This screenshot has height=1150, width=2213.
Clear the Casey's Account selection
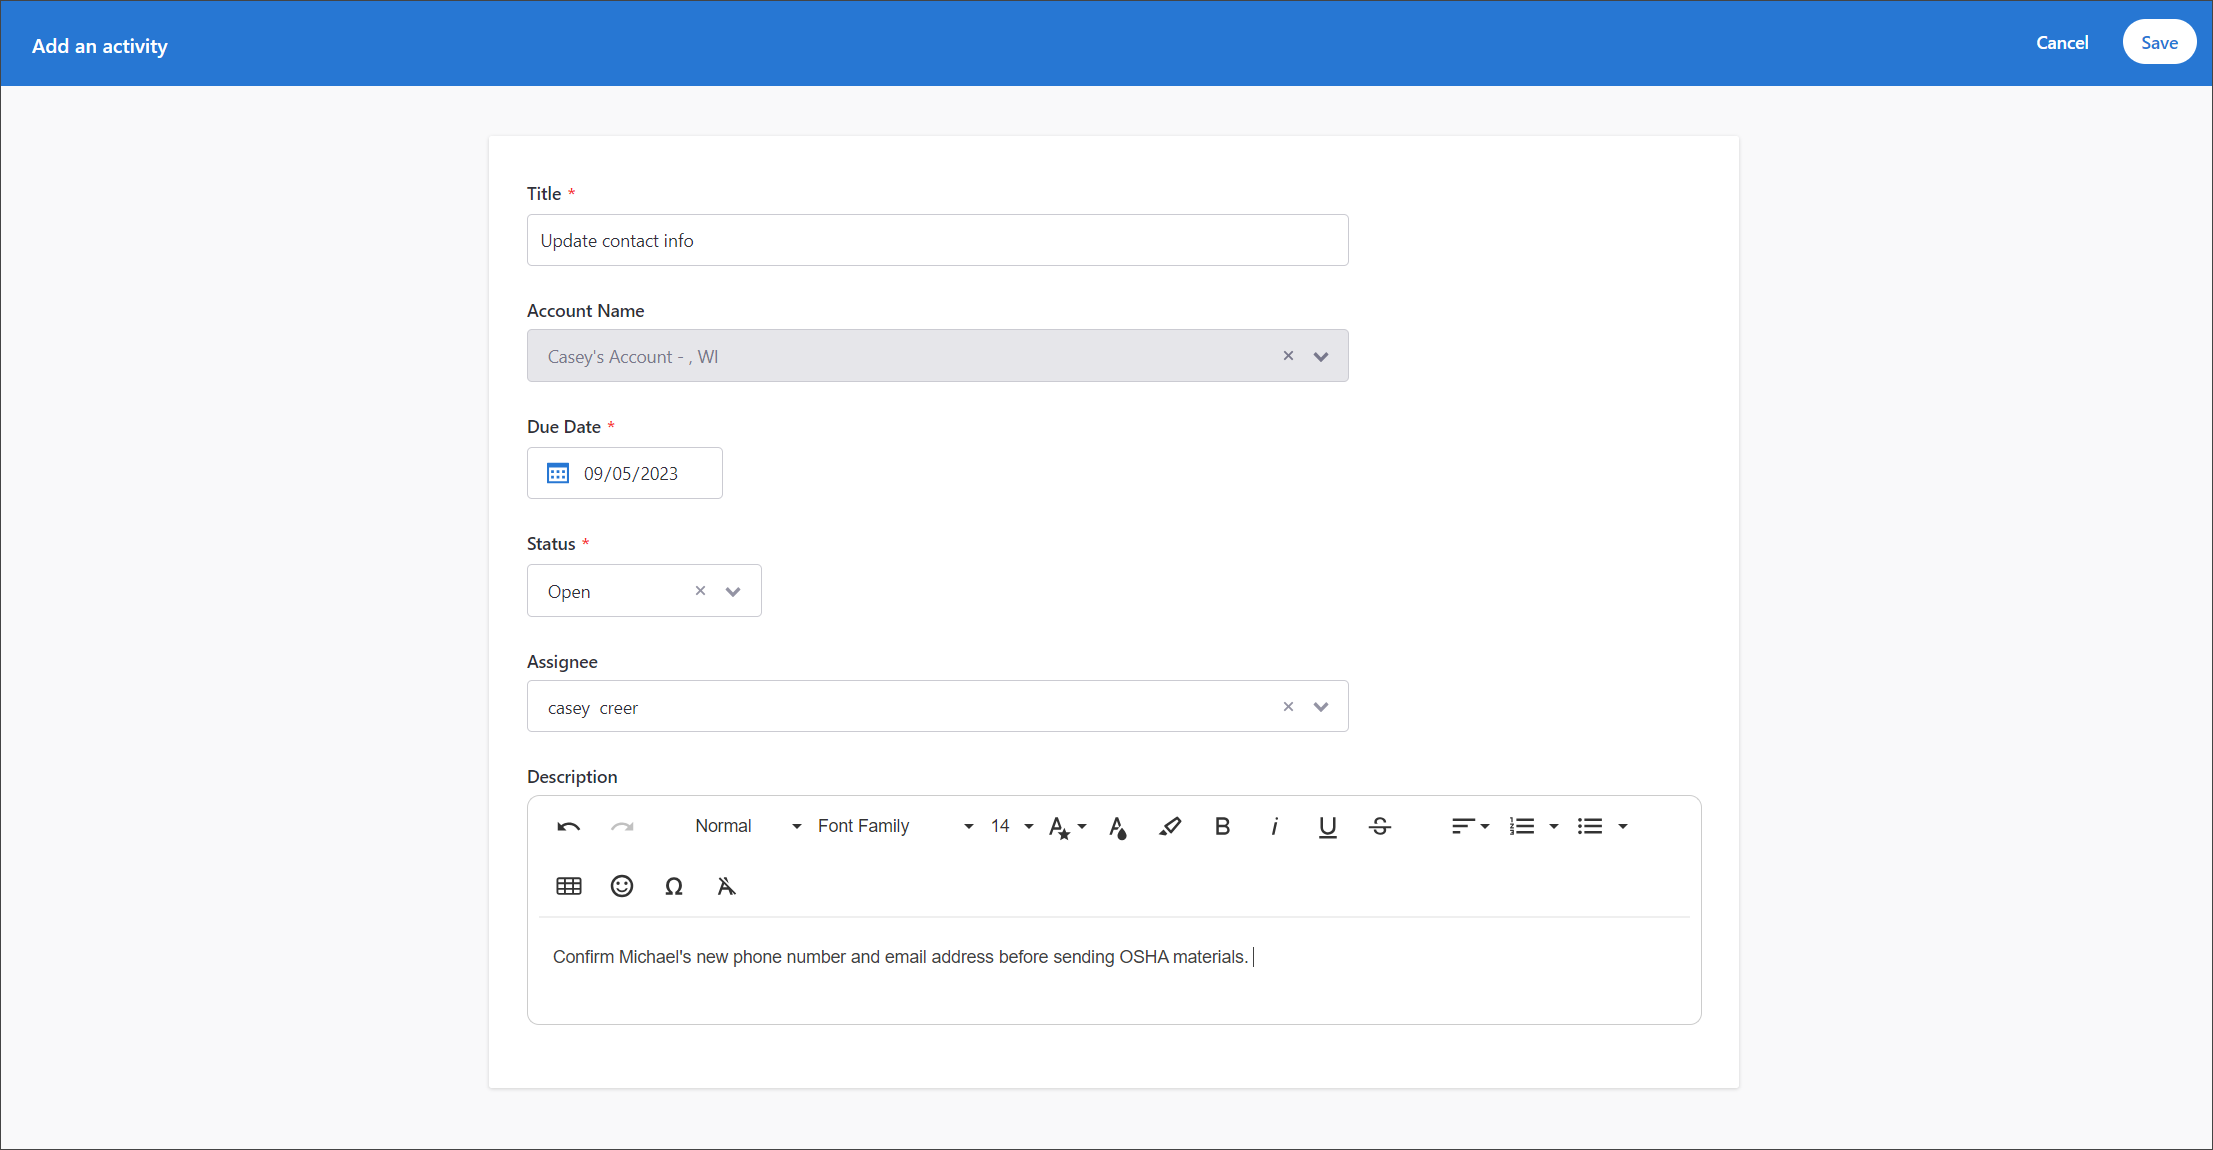1288,355
